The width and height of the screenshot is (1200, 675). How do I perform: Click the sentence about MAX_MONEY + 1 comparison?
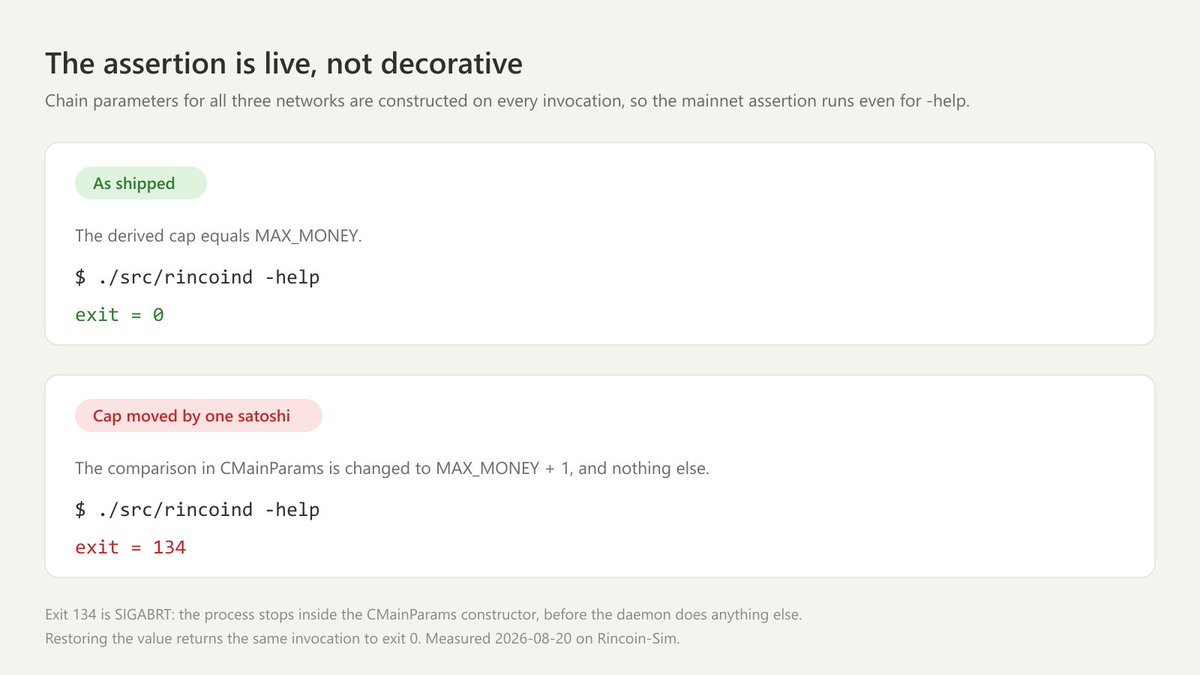[392, 468]
